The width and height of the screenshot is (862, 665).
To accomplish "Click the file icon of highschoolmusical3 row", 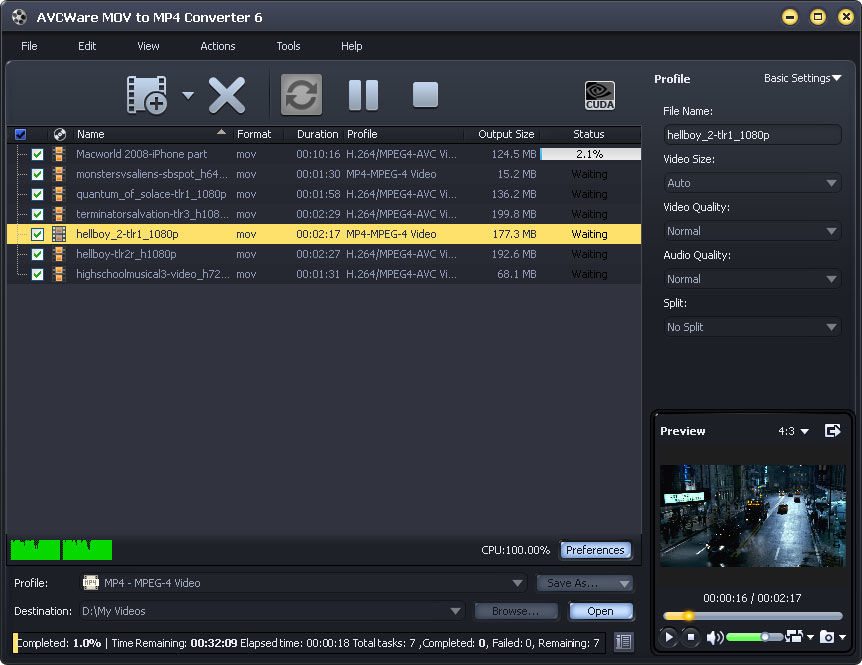I will coord(59,274).
